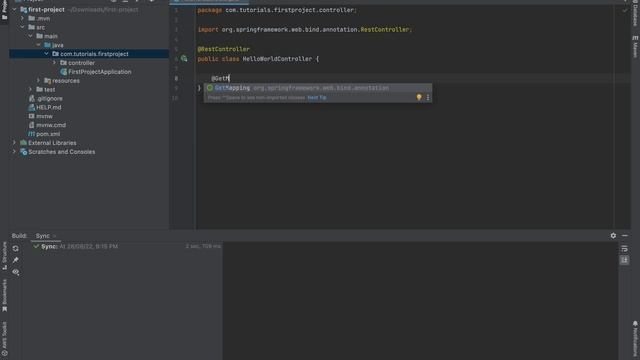Open the Maven tool window tab

tap(635, 47)
